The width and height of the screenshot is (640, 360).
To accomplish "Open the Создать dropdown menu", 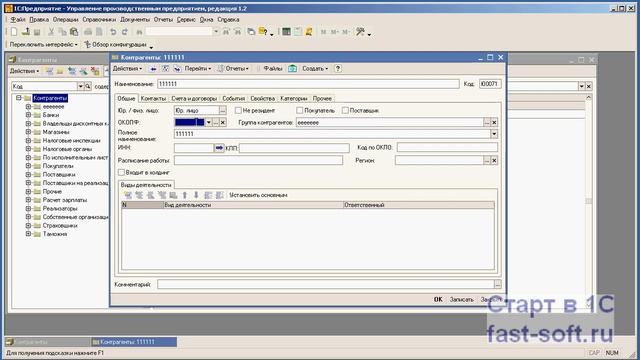I will tap(315, 69).
